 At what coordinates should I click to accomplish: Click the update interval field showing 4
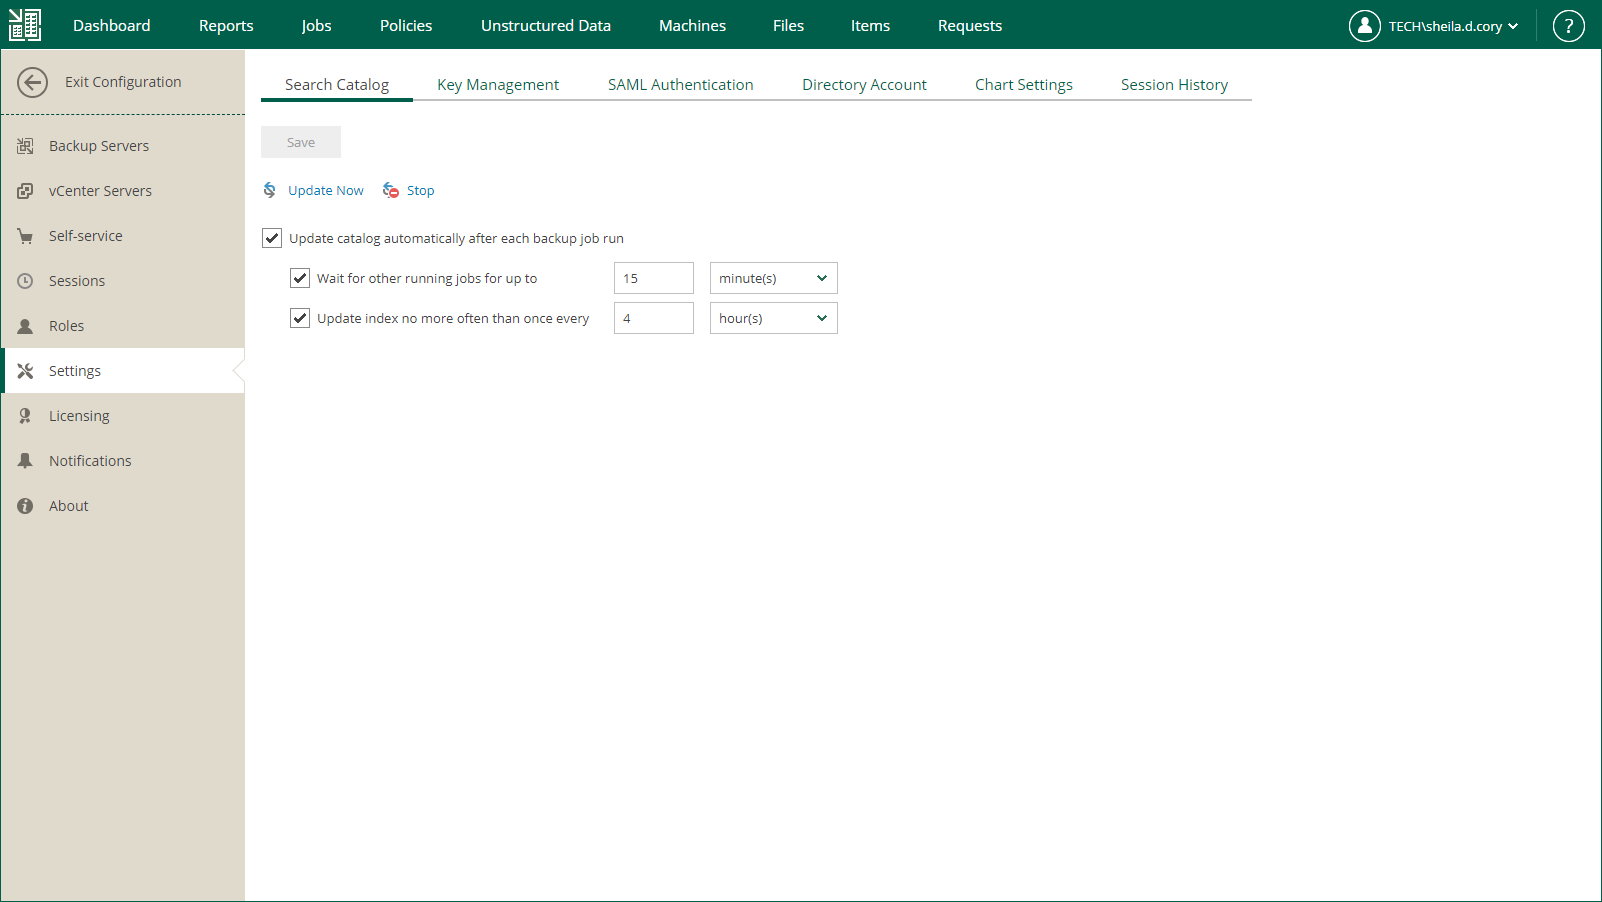654,318
